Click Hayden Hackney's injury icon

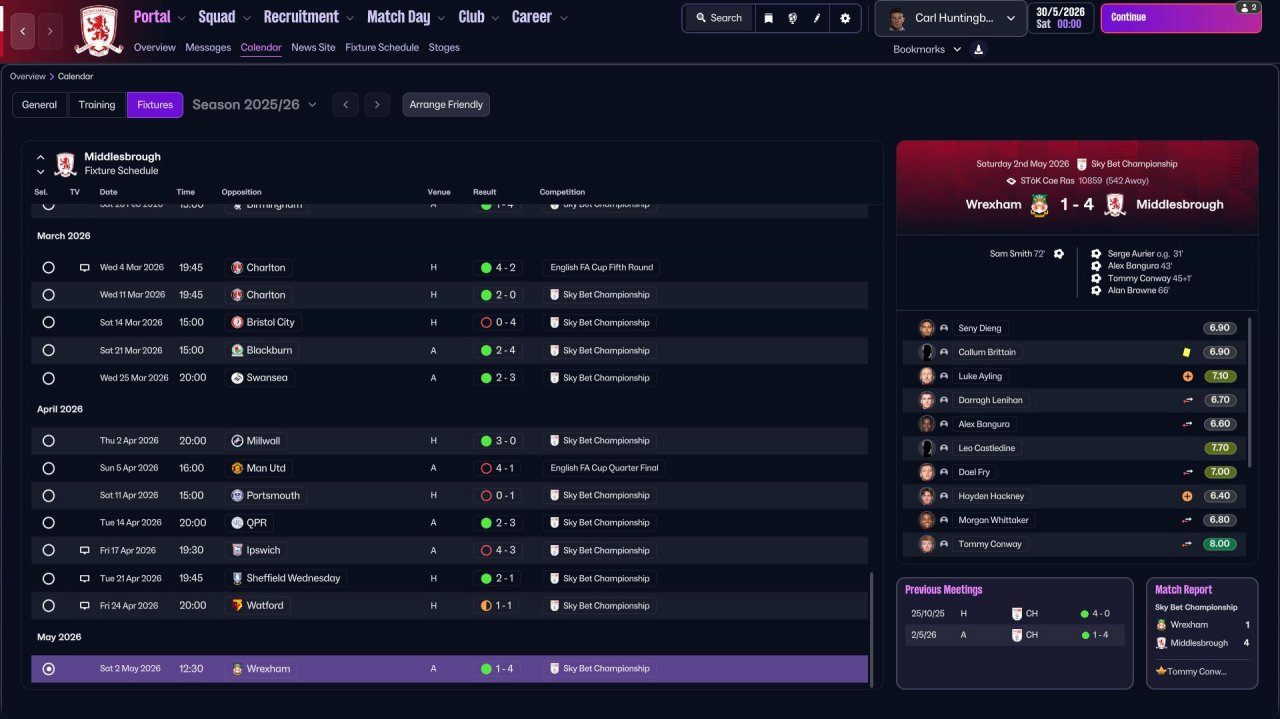tap(1188, 496)
